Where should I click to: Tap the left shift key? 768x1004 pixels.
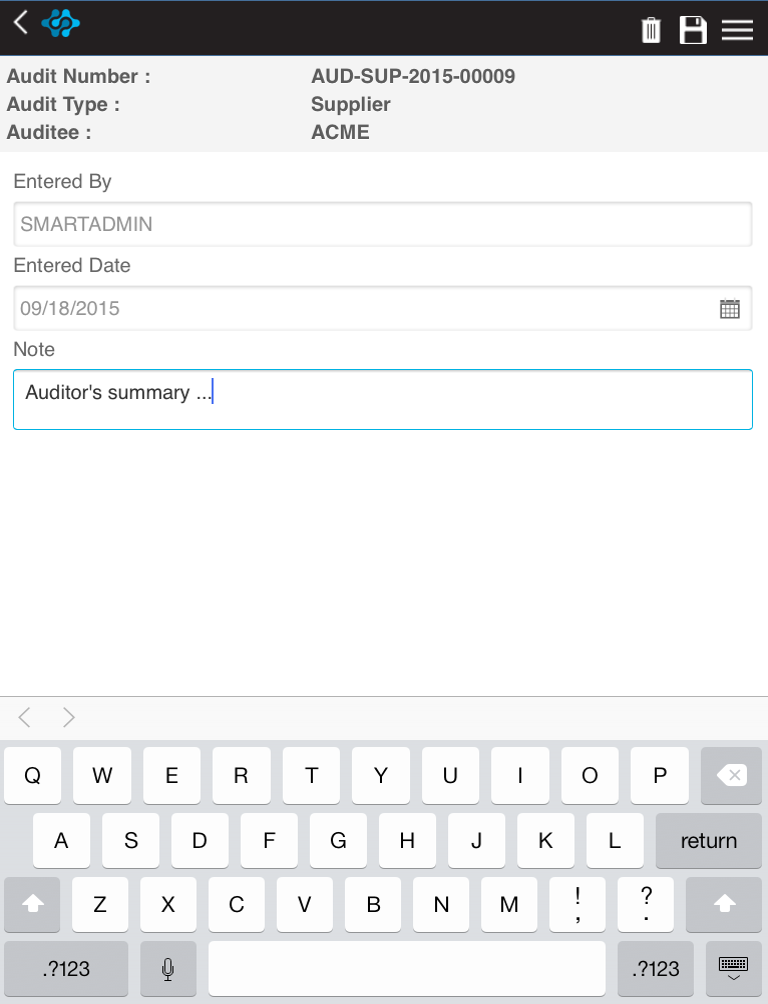[33, 904]
